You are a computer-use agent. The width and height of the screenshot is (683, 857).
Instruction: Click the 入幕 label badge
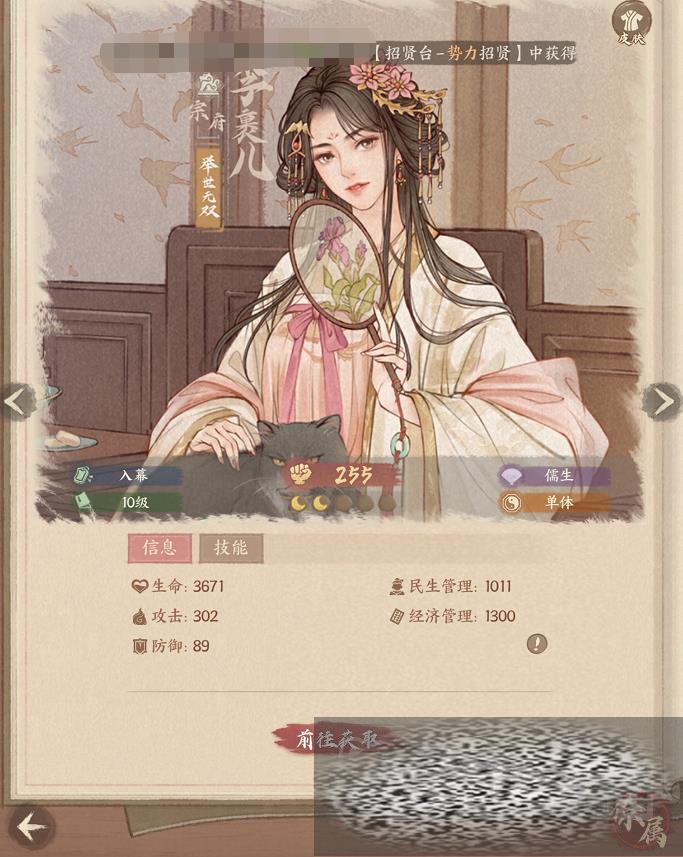pos(129,475)
